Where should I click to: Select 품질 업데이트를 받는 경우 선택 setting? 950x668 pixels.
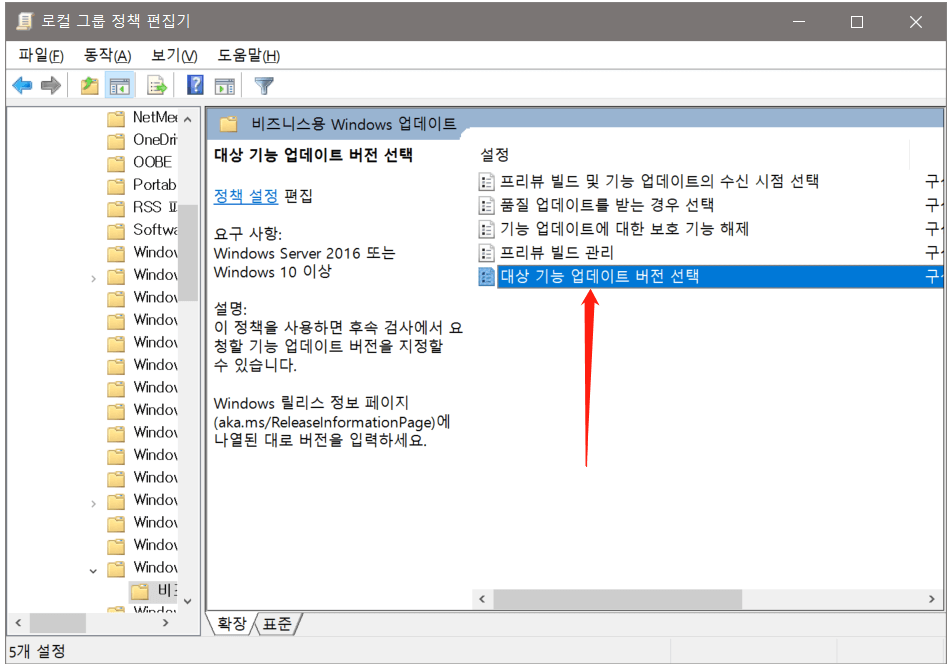tap(607, 205)
